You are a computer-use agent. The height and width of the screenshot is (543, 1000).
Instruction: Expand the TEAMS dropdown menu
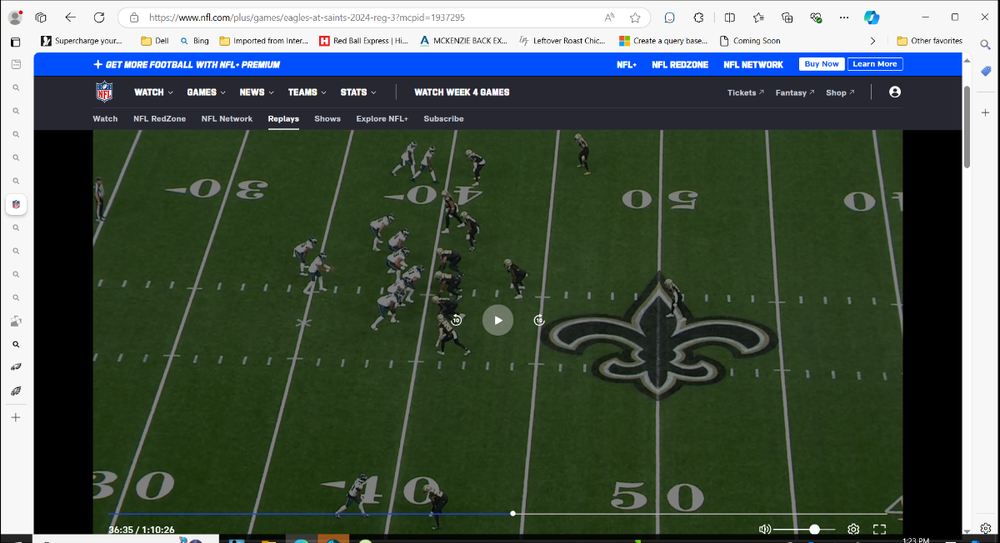click(x=307, y=92)
